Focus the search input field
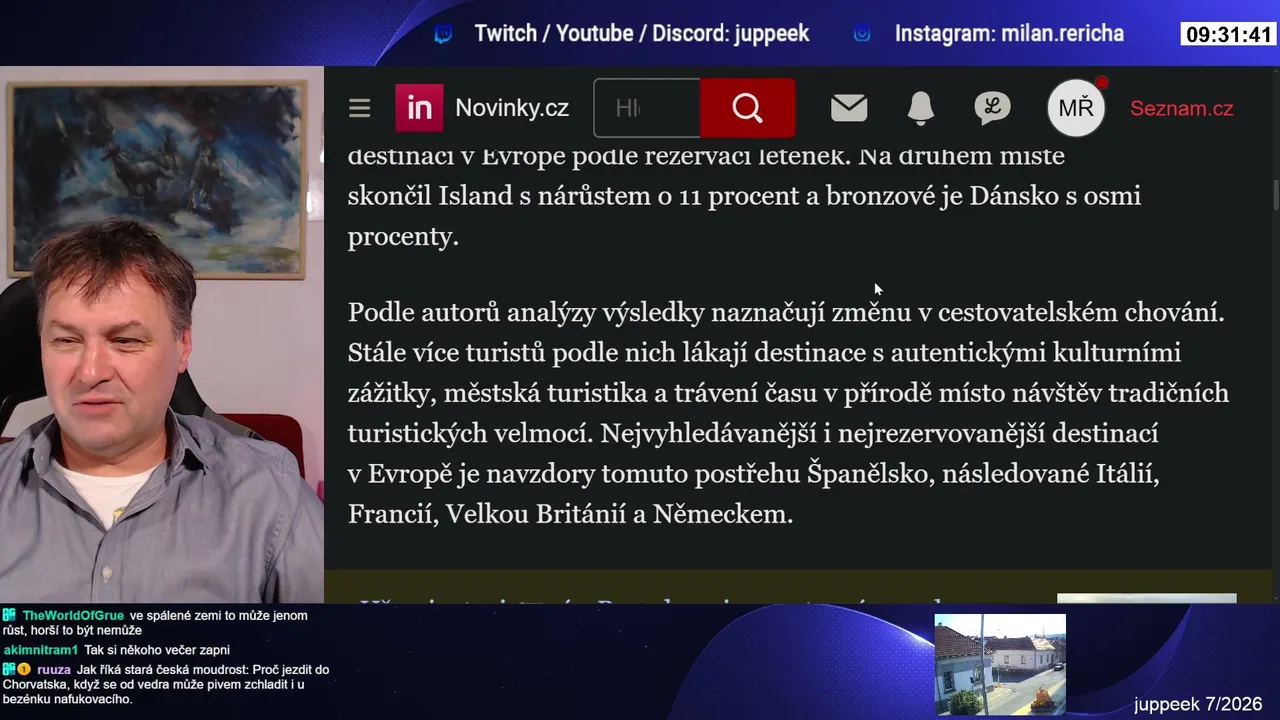Screen dimensions: 1280x720 647,108
